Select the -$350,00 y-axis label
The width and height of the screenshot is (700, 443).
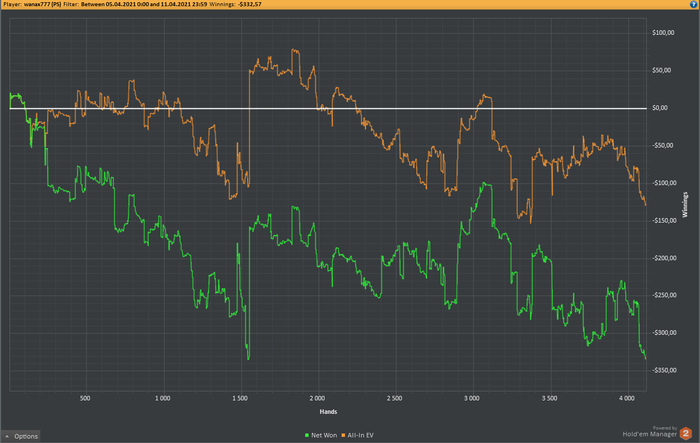[x=664, y=370]
